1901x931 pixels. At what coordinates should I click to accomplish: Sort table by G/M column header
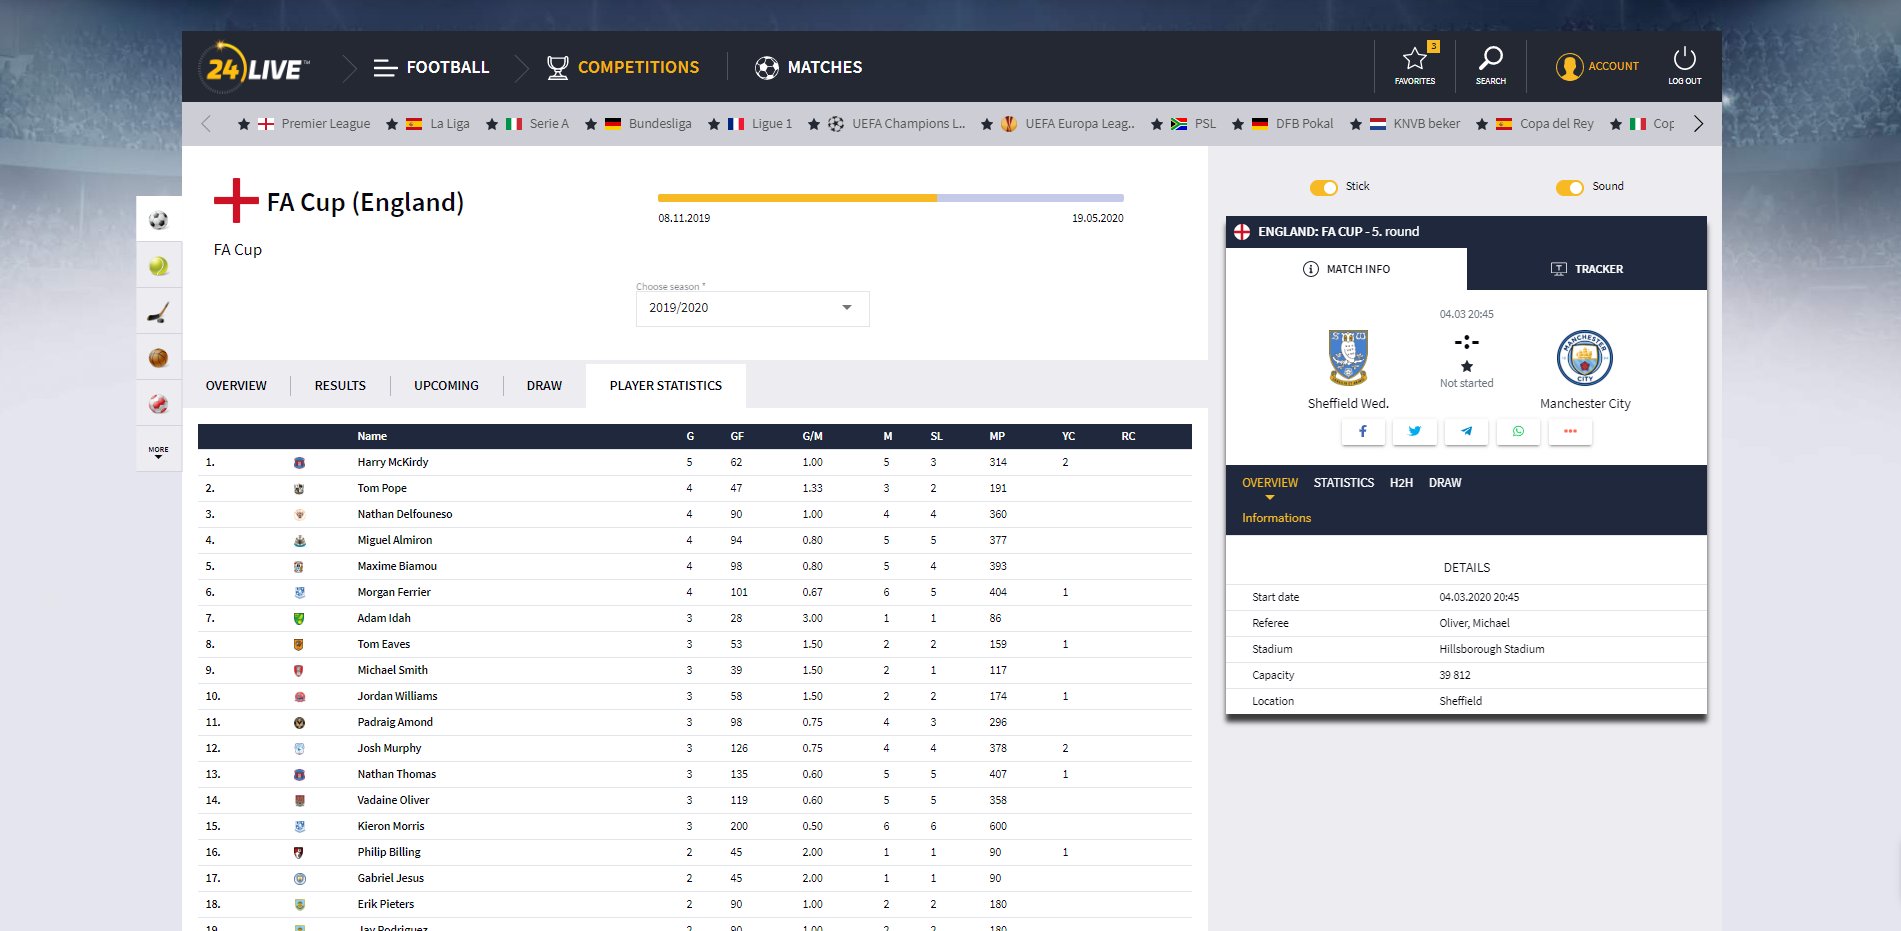click(812, 436)
